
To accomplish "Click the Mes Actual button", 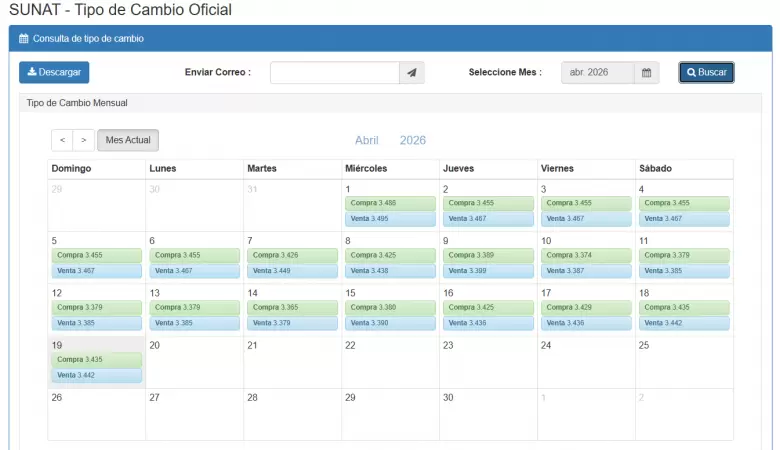I will 128,141.
